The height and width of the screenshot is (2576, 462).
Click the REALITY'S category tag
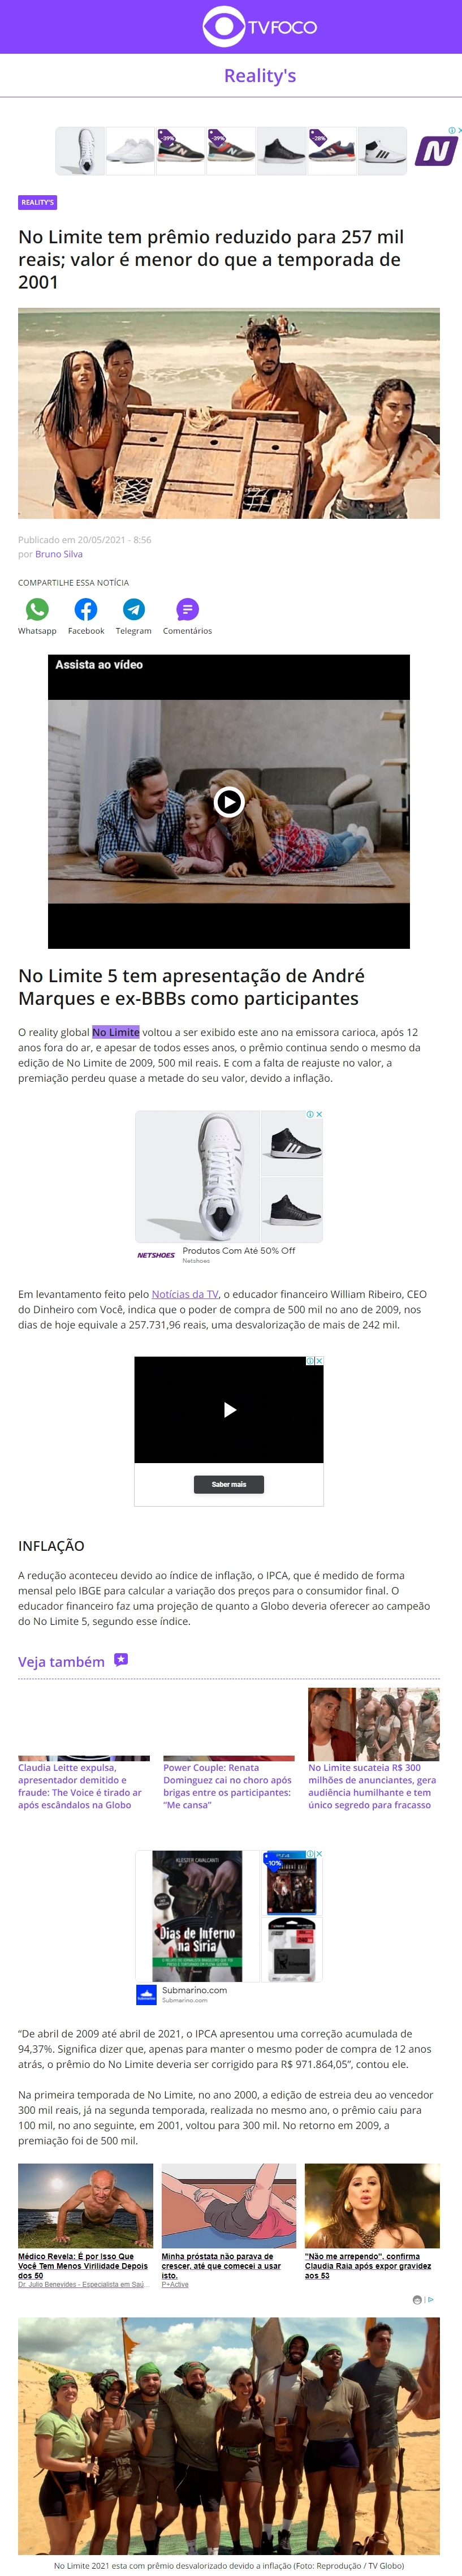pos(37,202)
